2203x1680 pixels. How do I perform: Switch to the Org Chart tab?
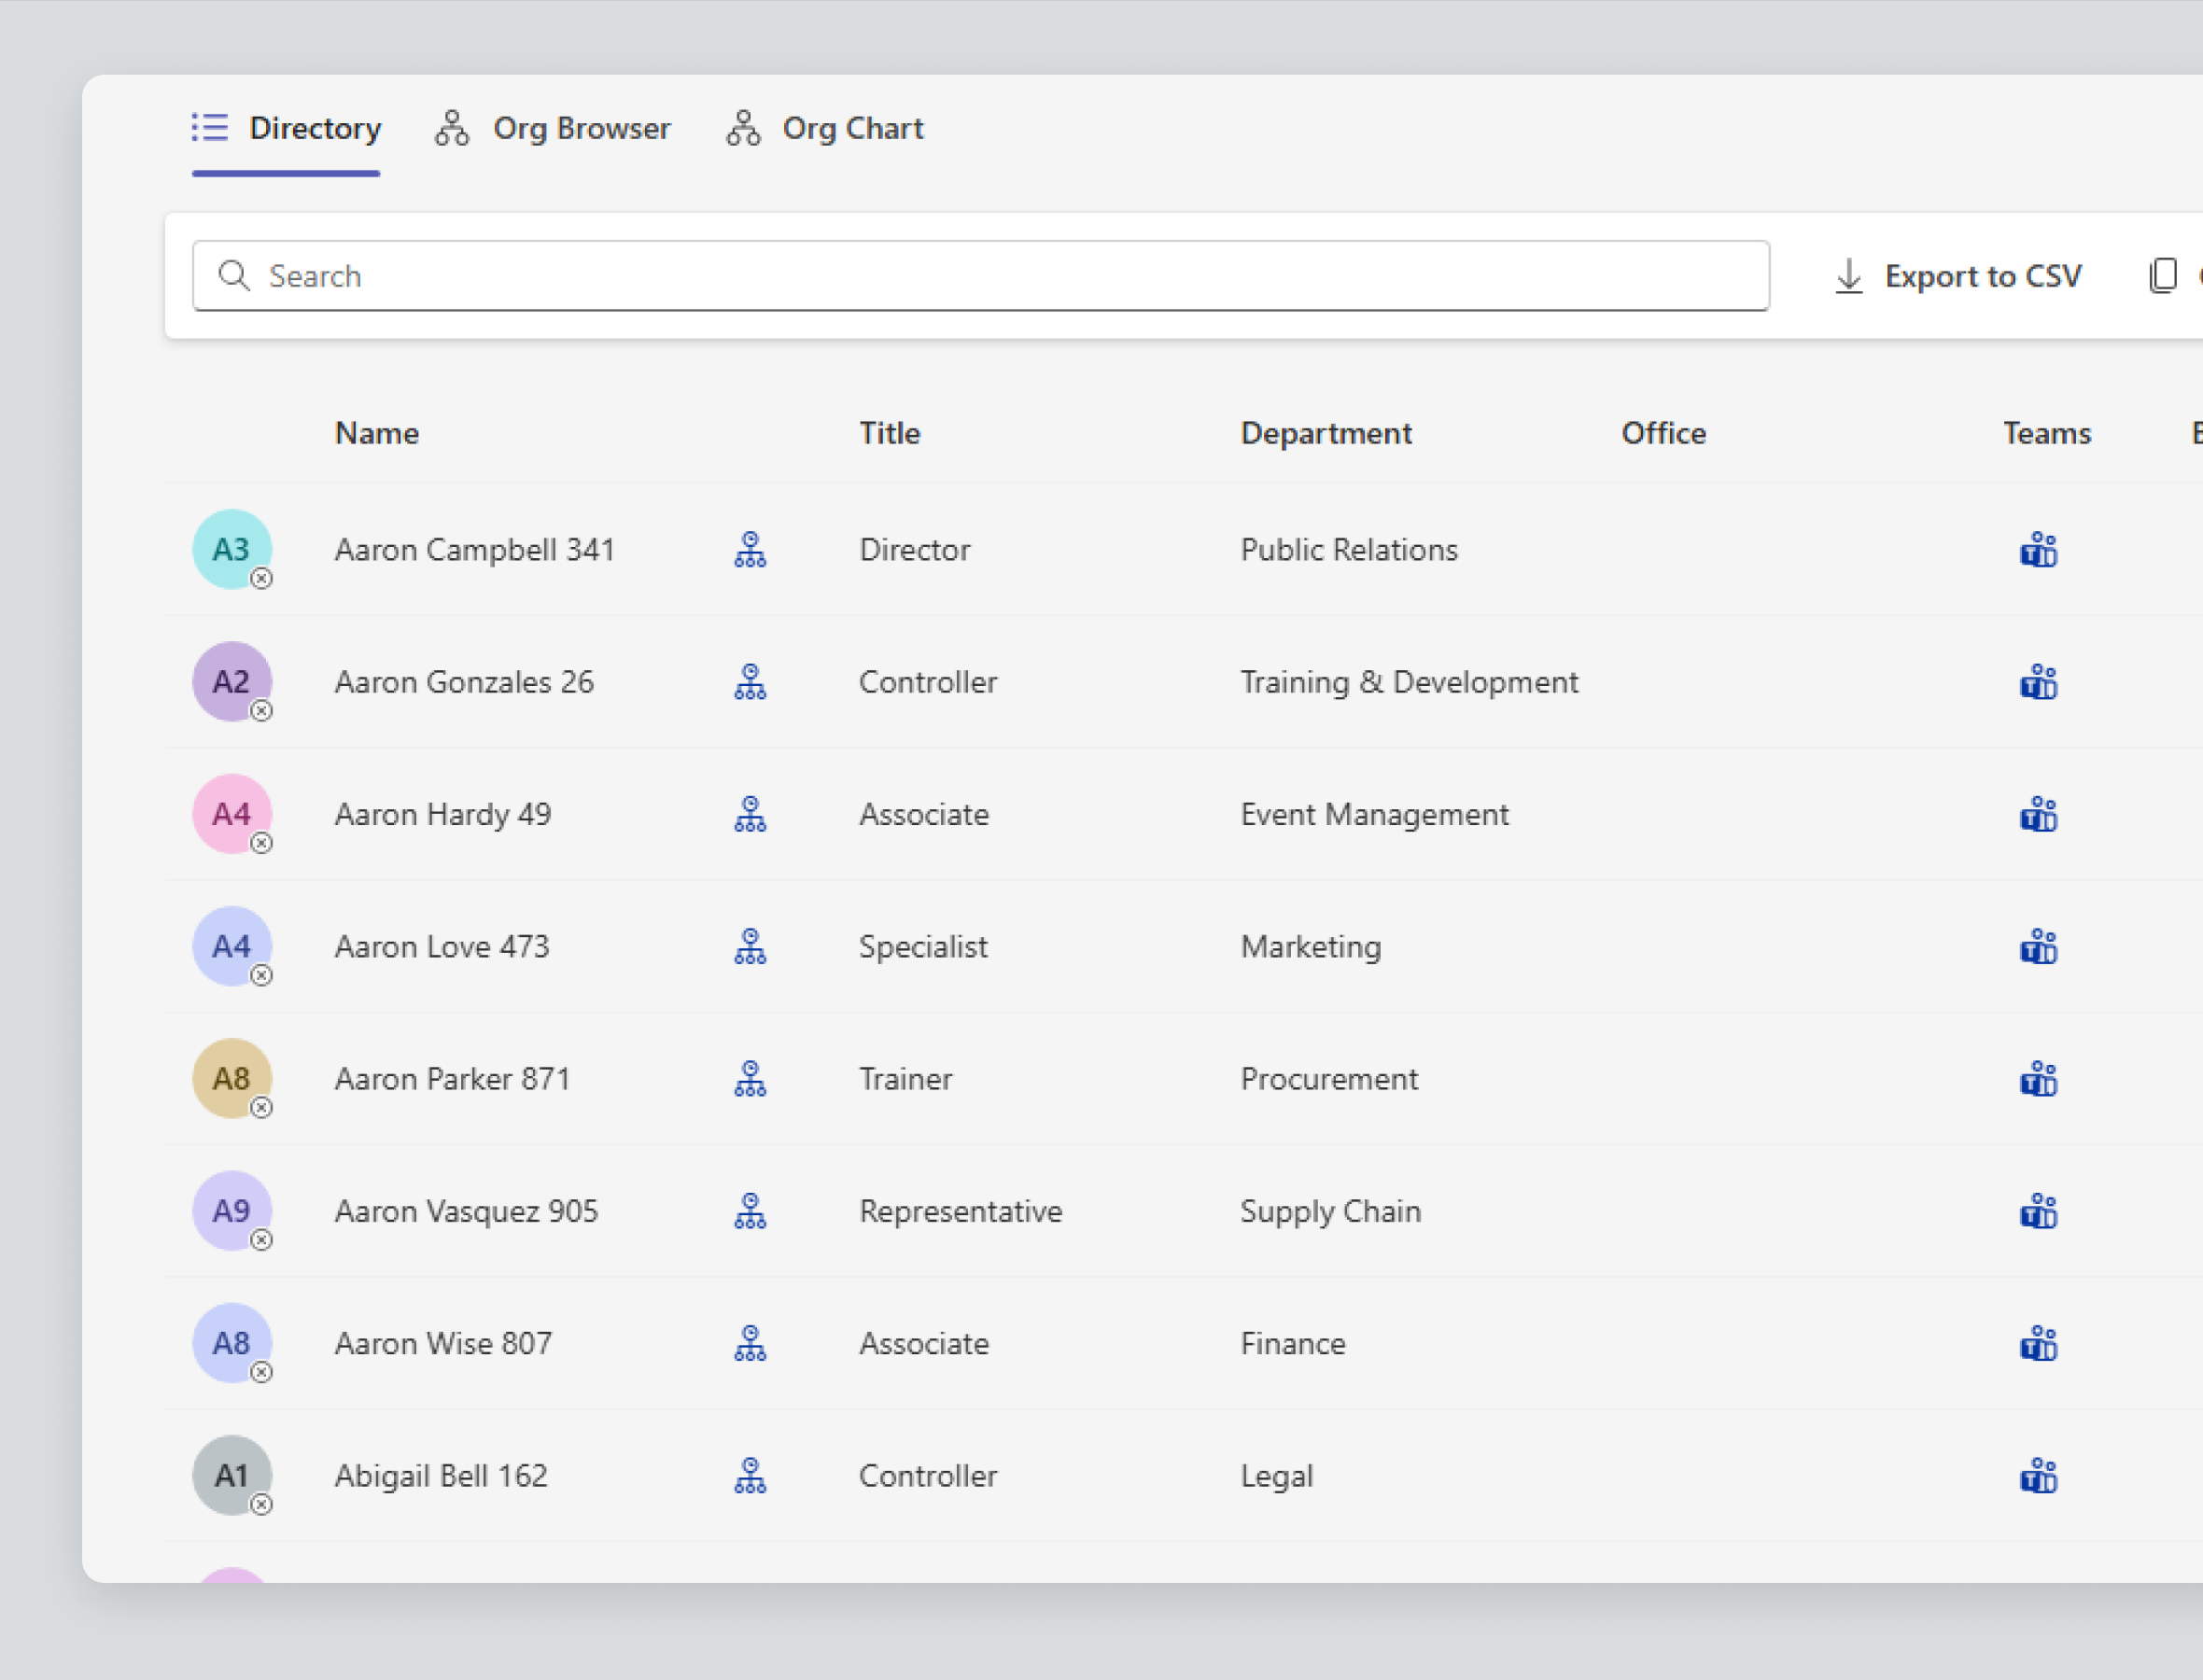(x=824, y=129)
